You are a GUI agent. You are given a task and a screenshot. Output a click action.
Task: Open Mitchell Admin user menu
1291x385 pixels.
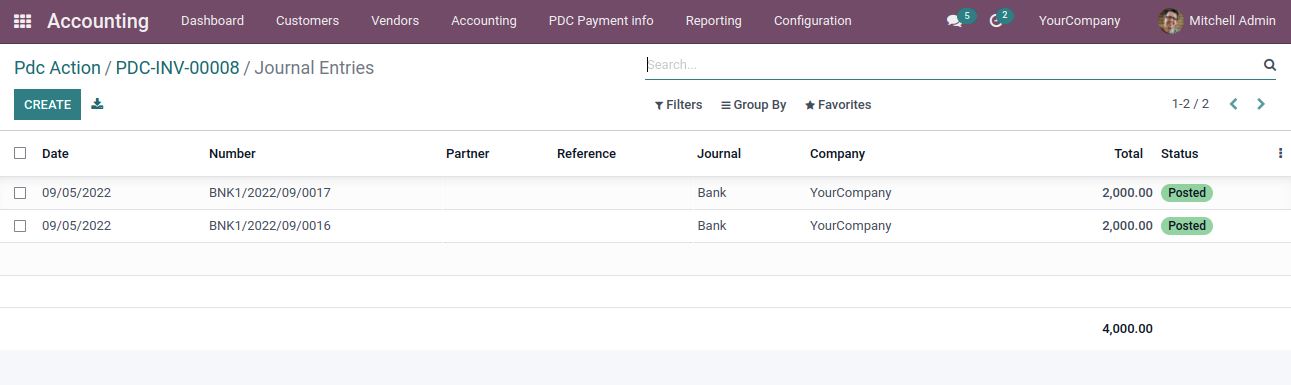click(x=1217, y=21)
